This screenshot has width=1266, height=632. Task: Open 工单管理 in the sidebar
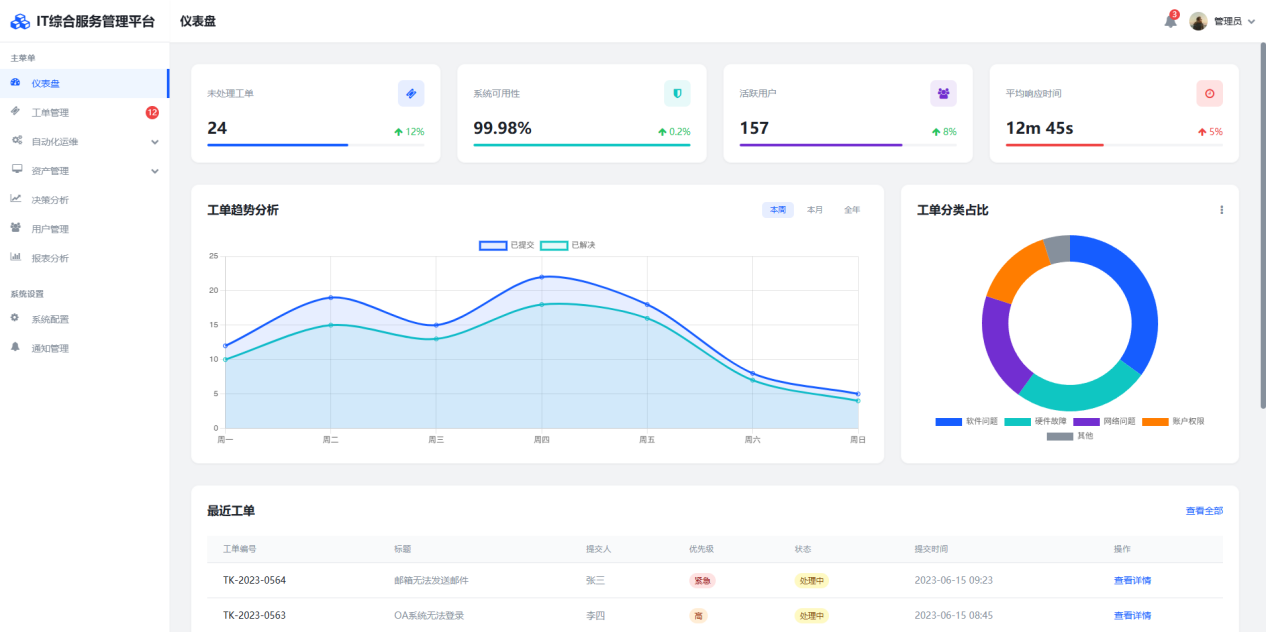[50, 113]
